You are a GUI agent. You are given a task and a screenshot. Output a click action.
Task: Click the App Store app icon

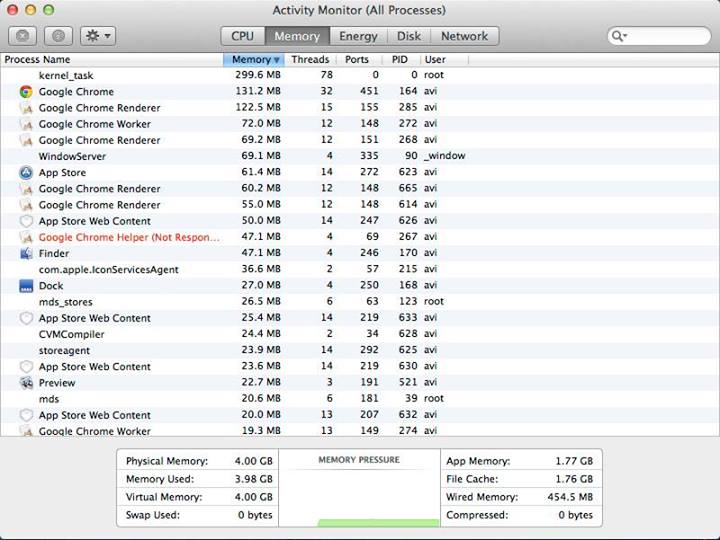coord(26,173)
